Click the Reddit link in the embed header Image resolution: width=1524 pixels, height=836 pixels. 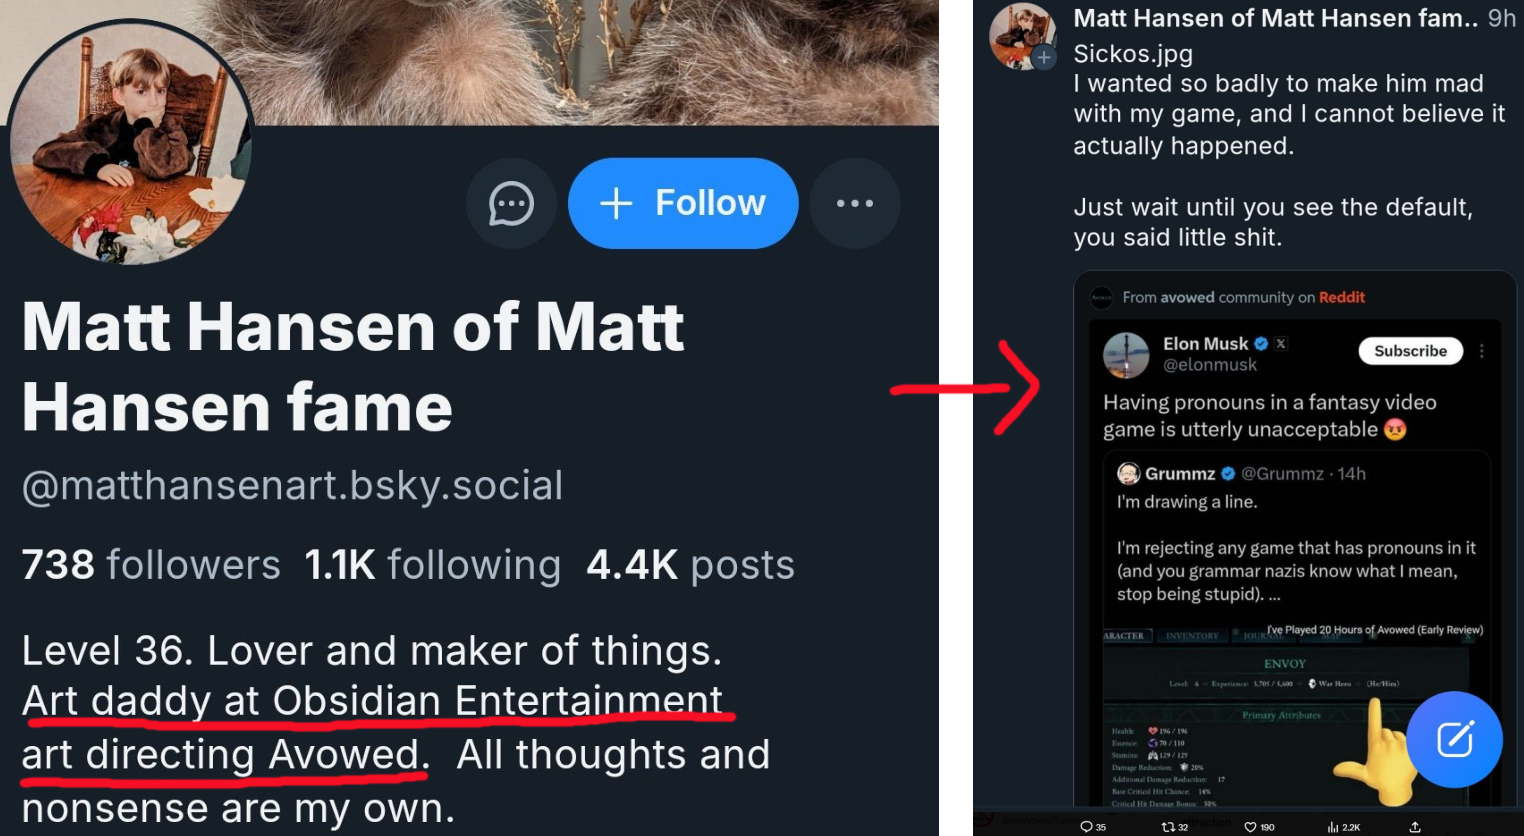pos(1341,297)
